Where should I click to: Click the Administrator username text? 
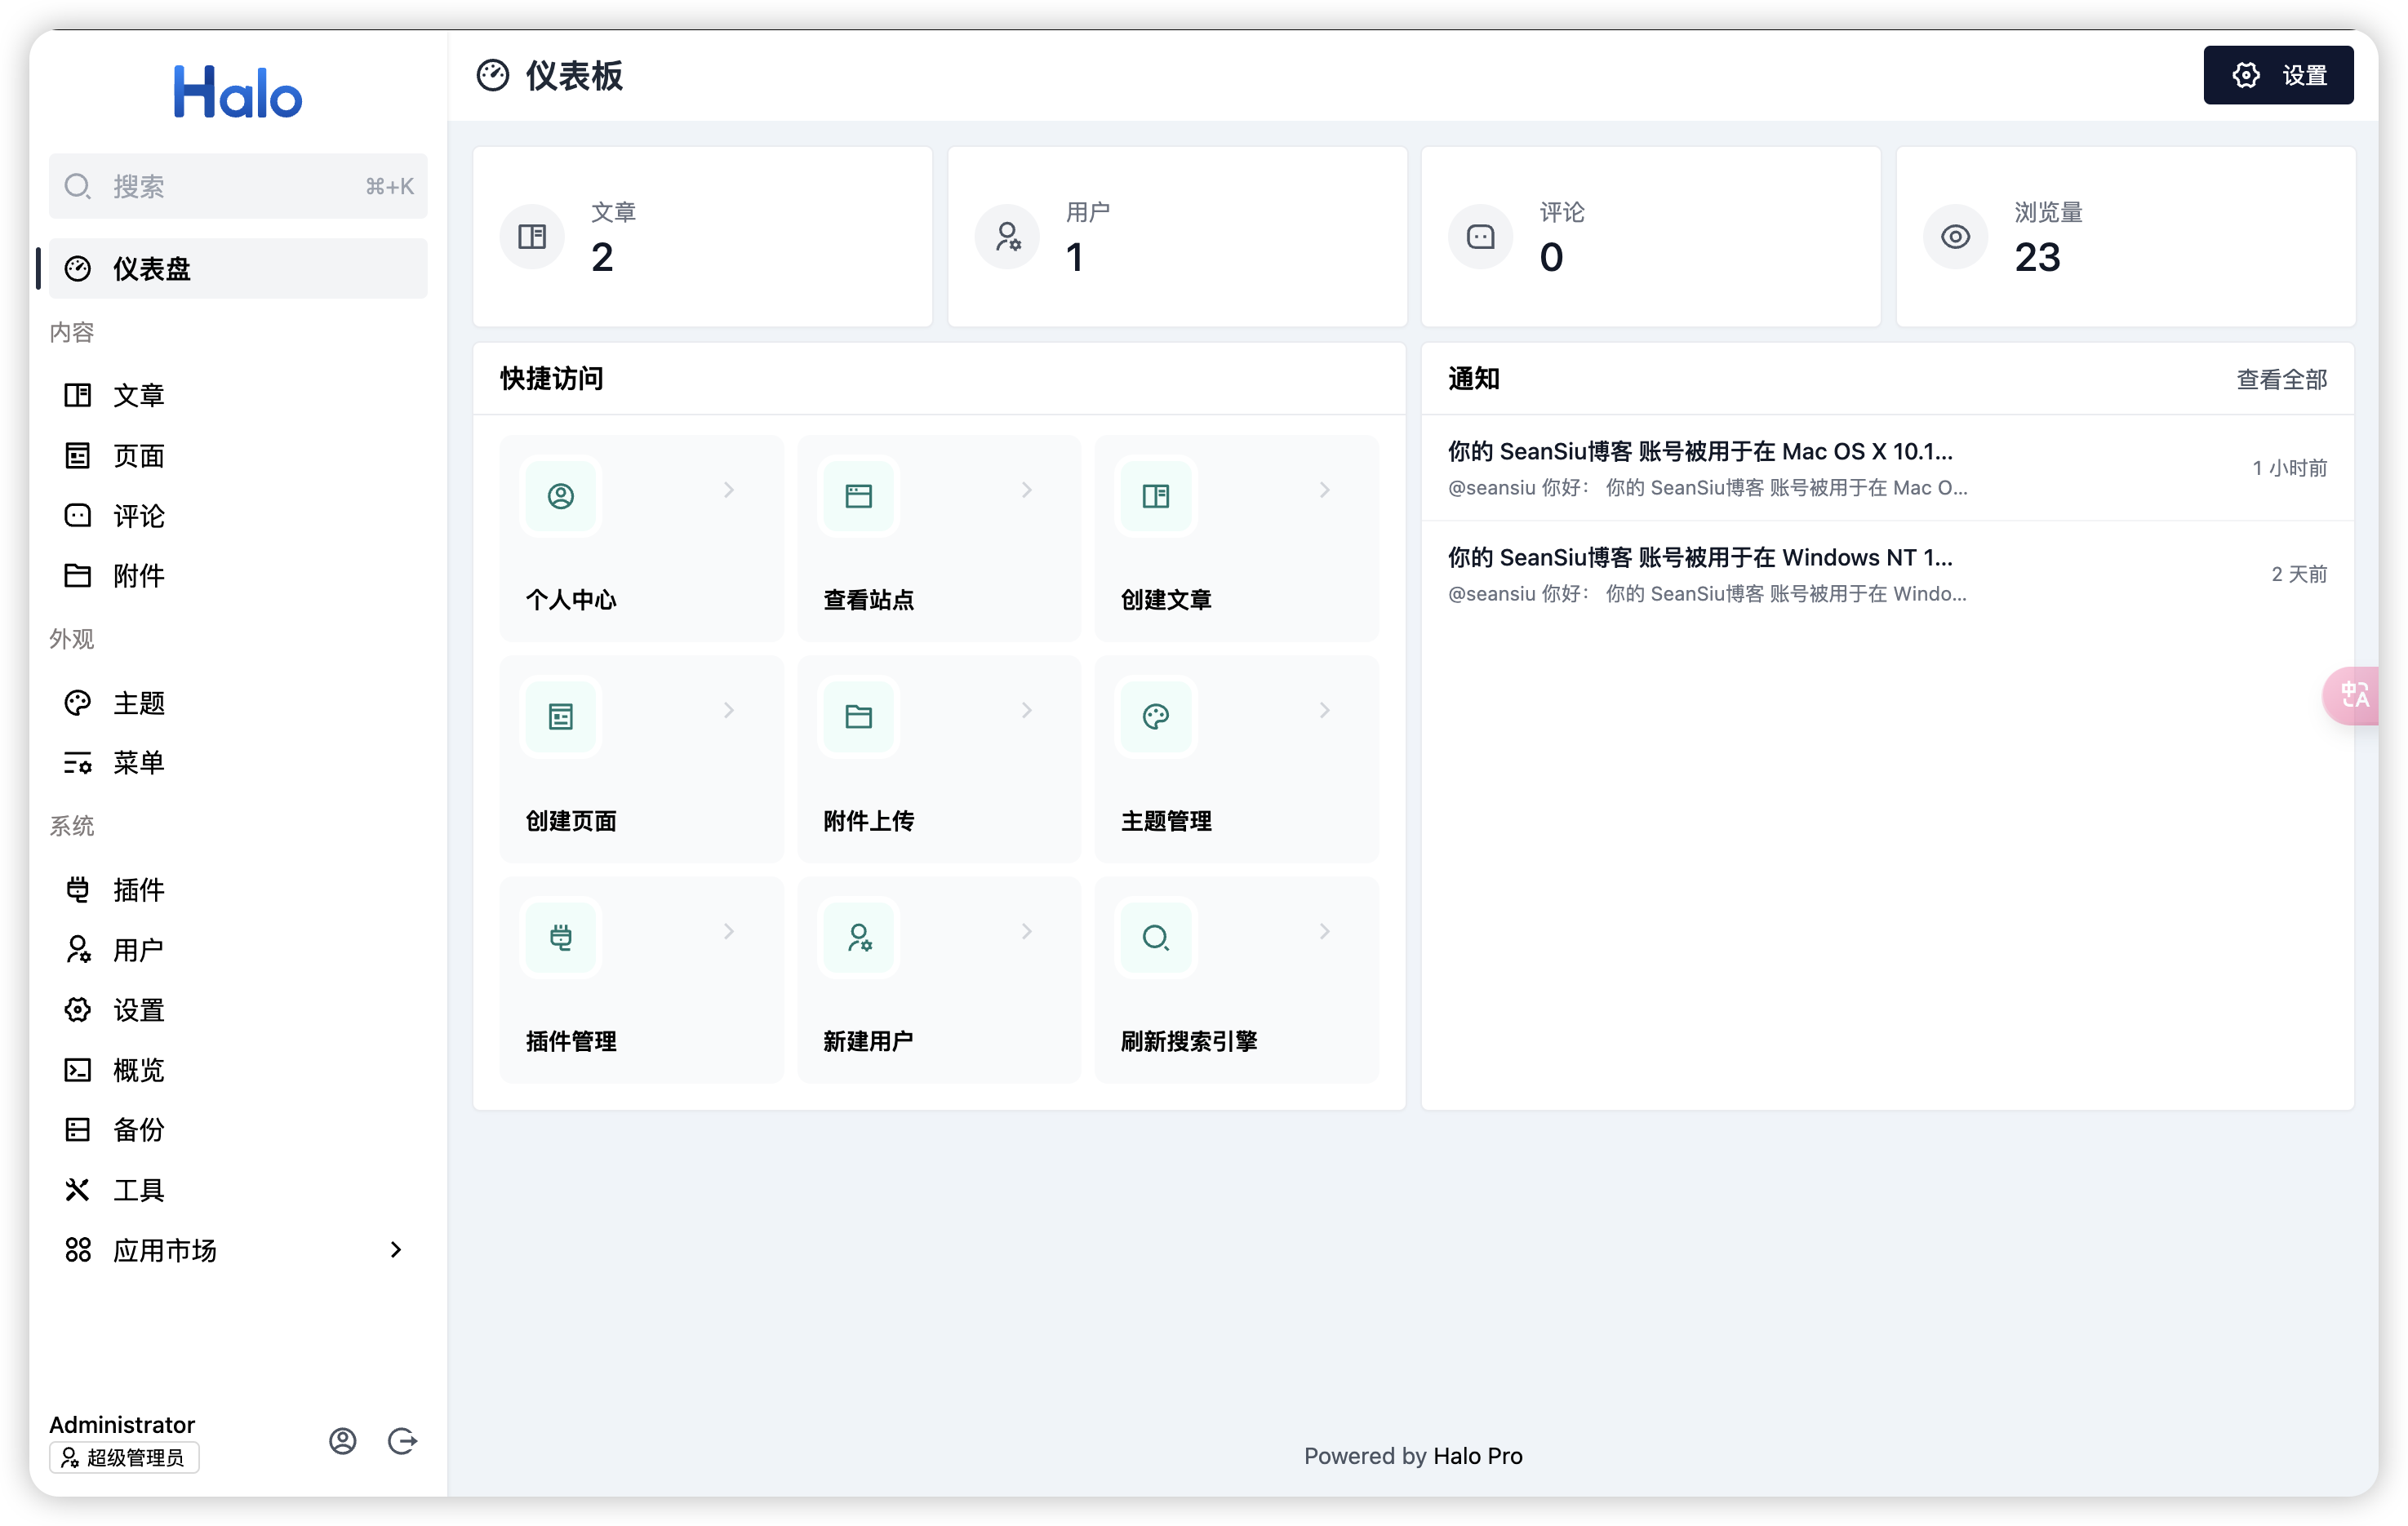coord(122,1424)
